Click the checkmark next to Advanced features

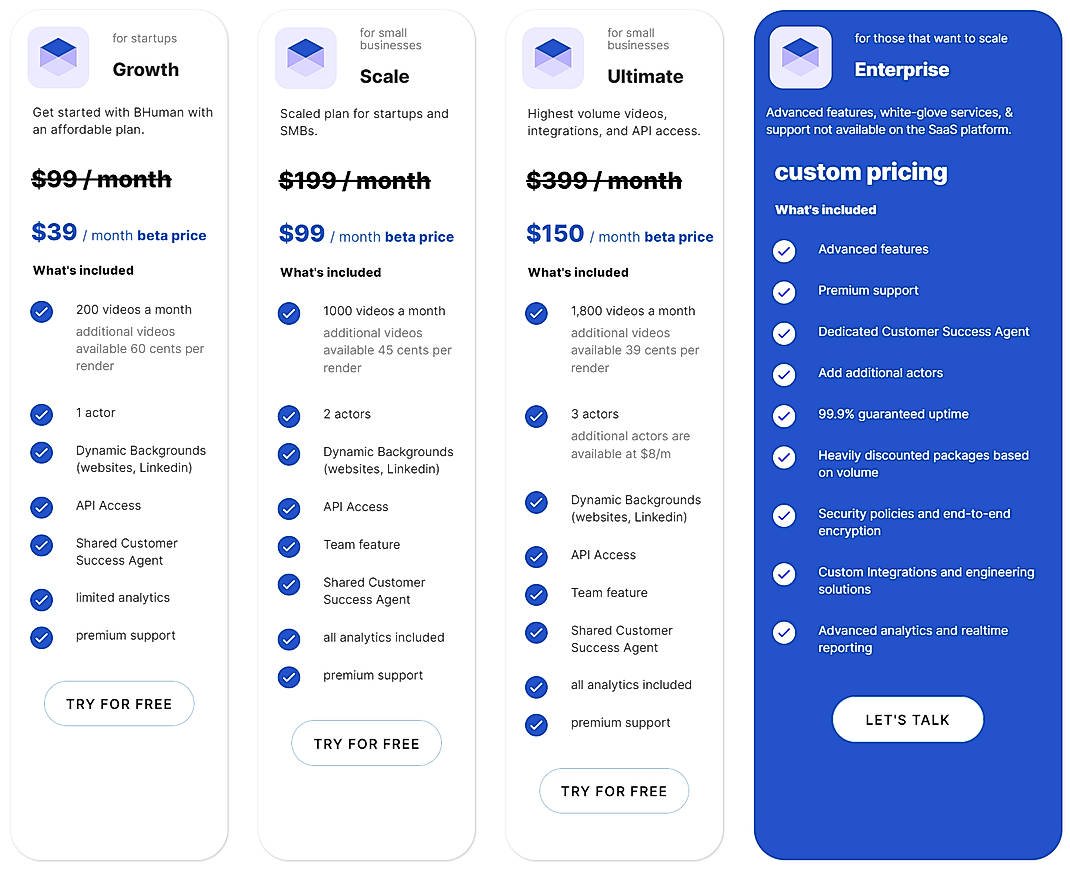pyautogui.click(x=784, y=251)
